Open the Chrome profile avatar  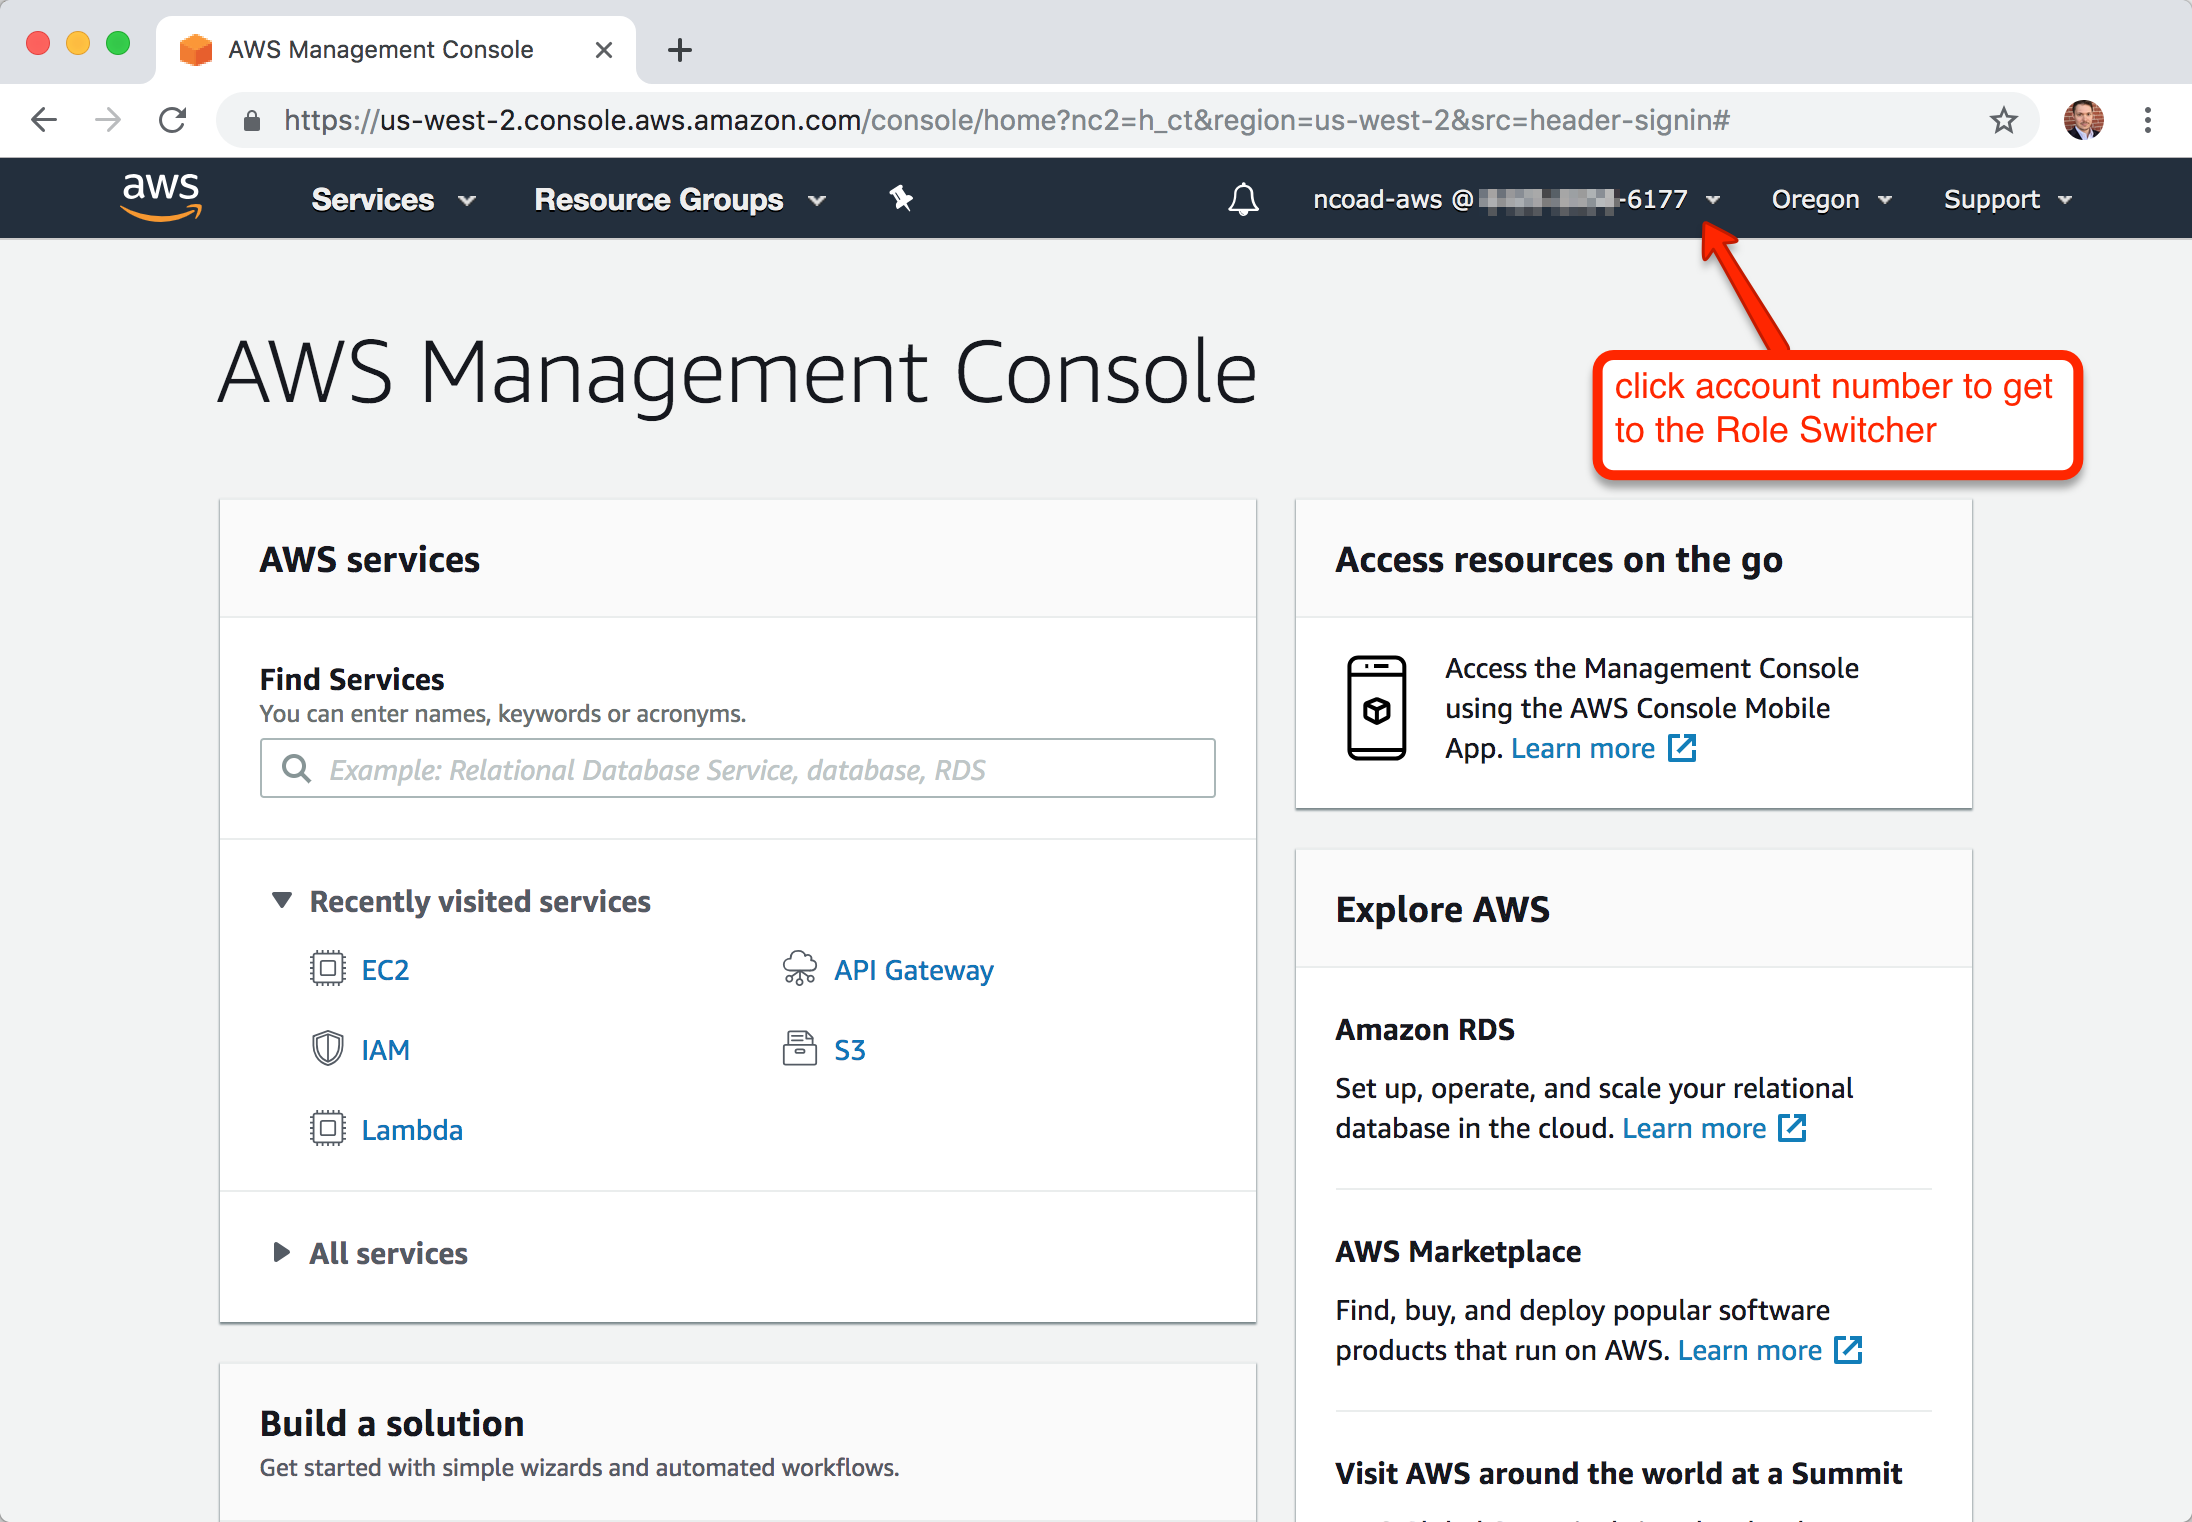2083,121
